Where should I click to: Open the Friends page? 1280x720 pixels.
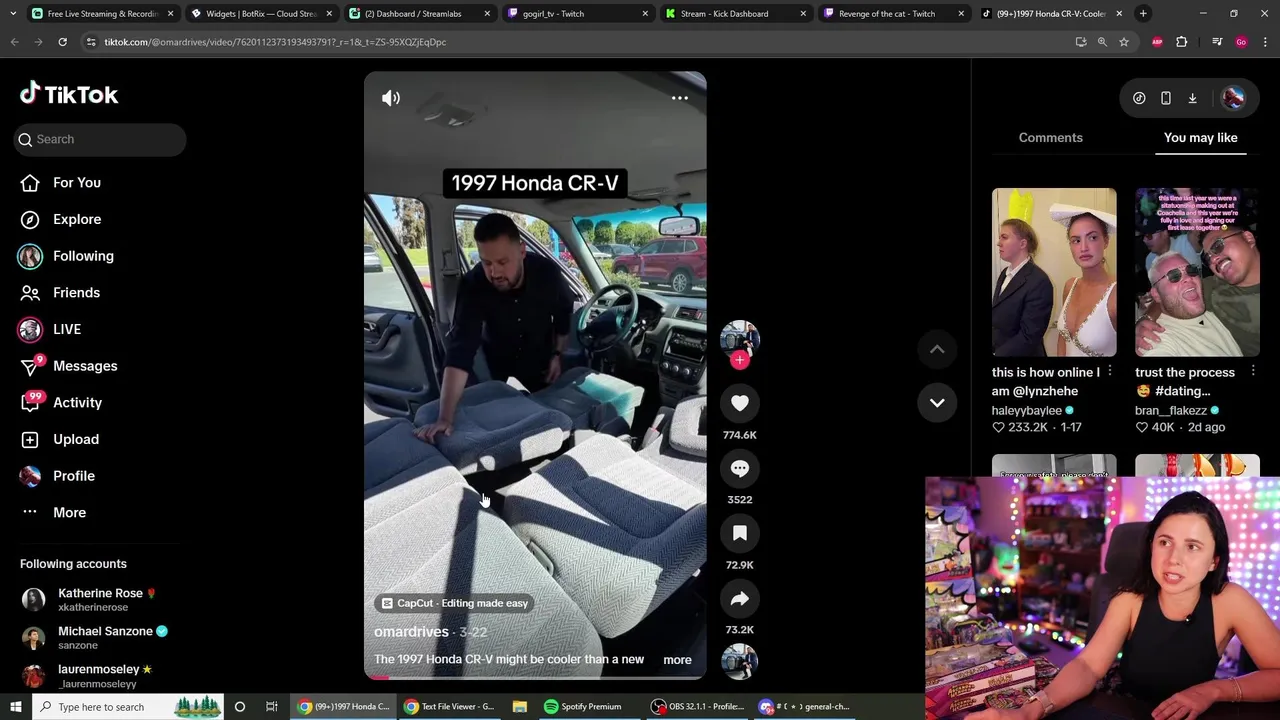click(76, 292)
